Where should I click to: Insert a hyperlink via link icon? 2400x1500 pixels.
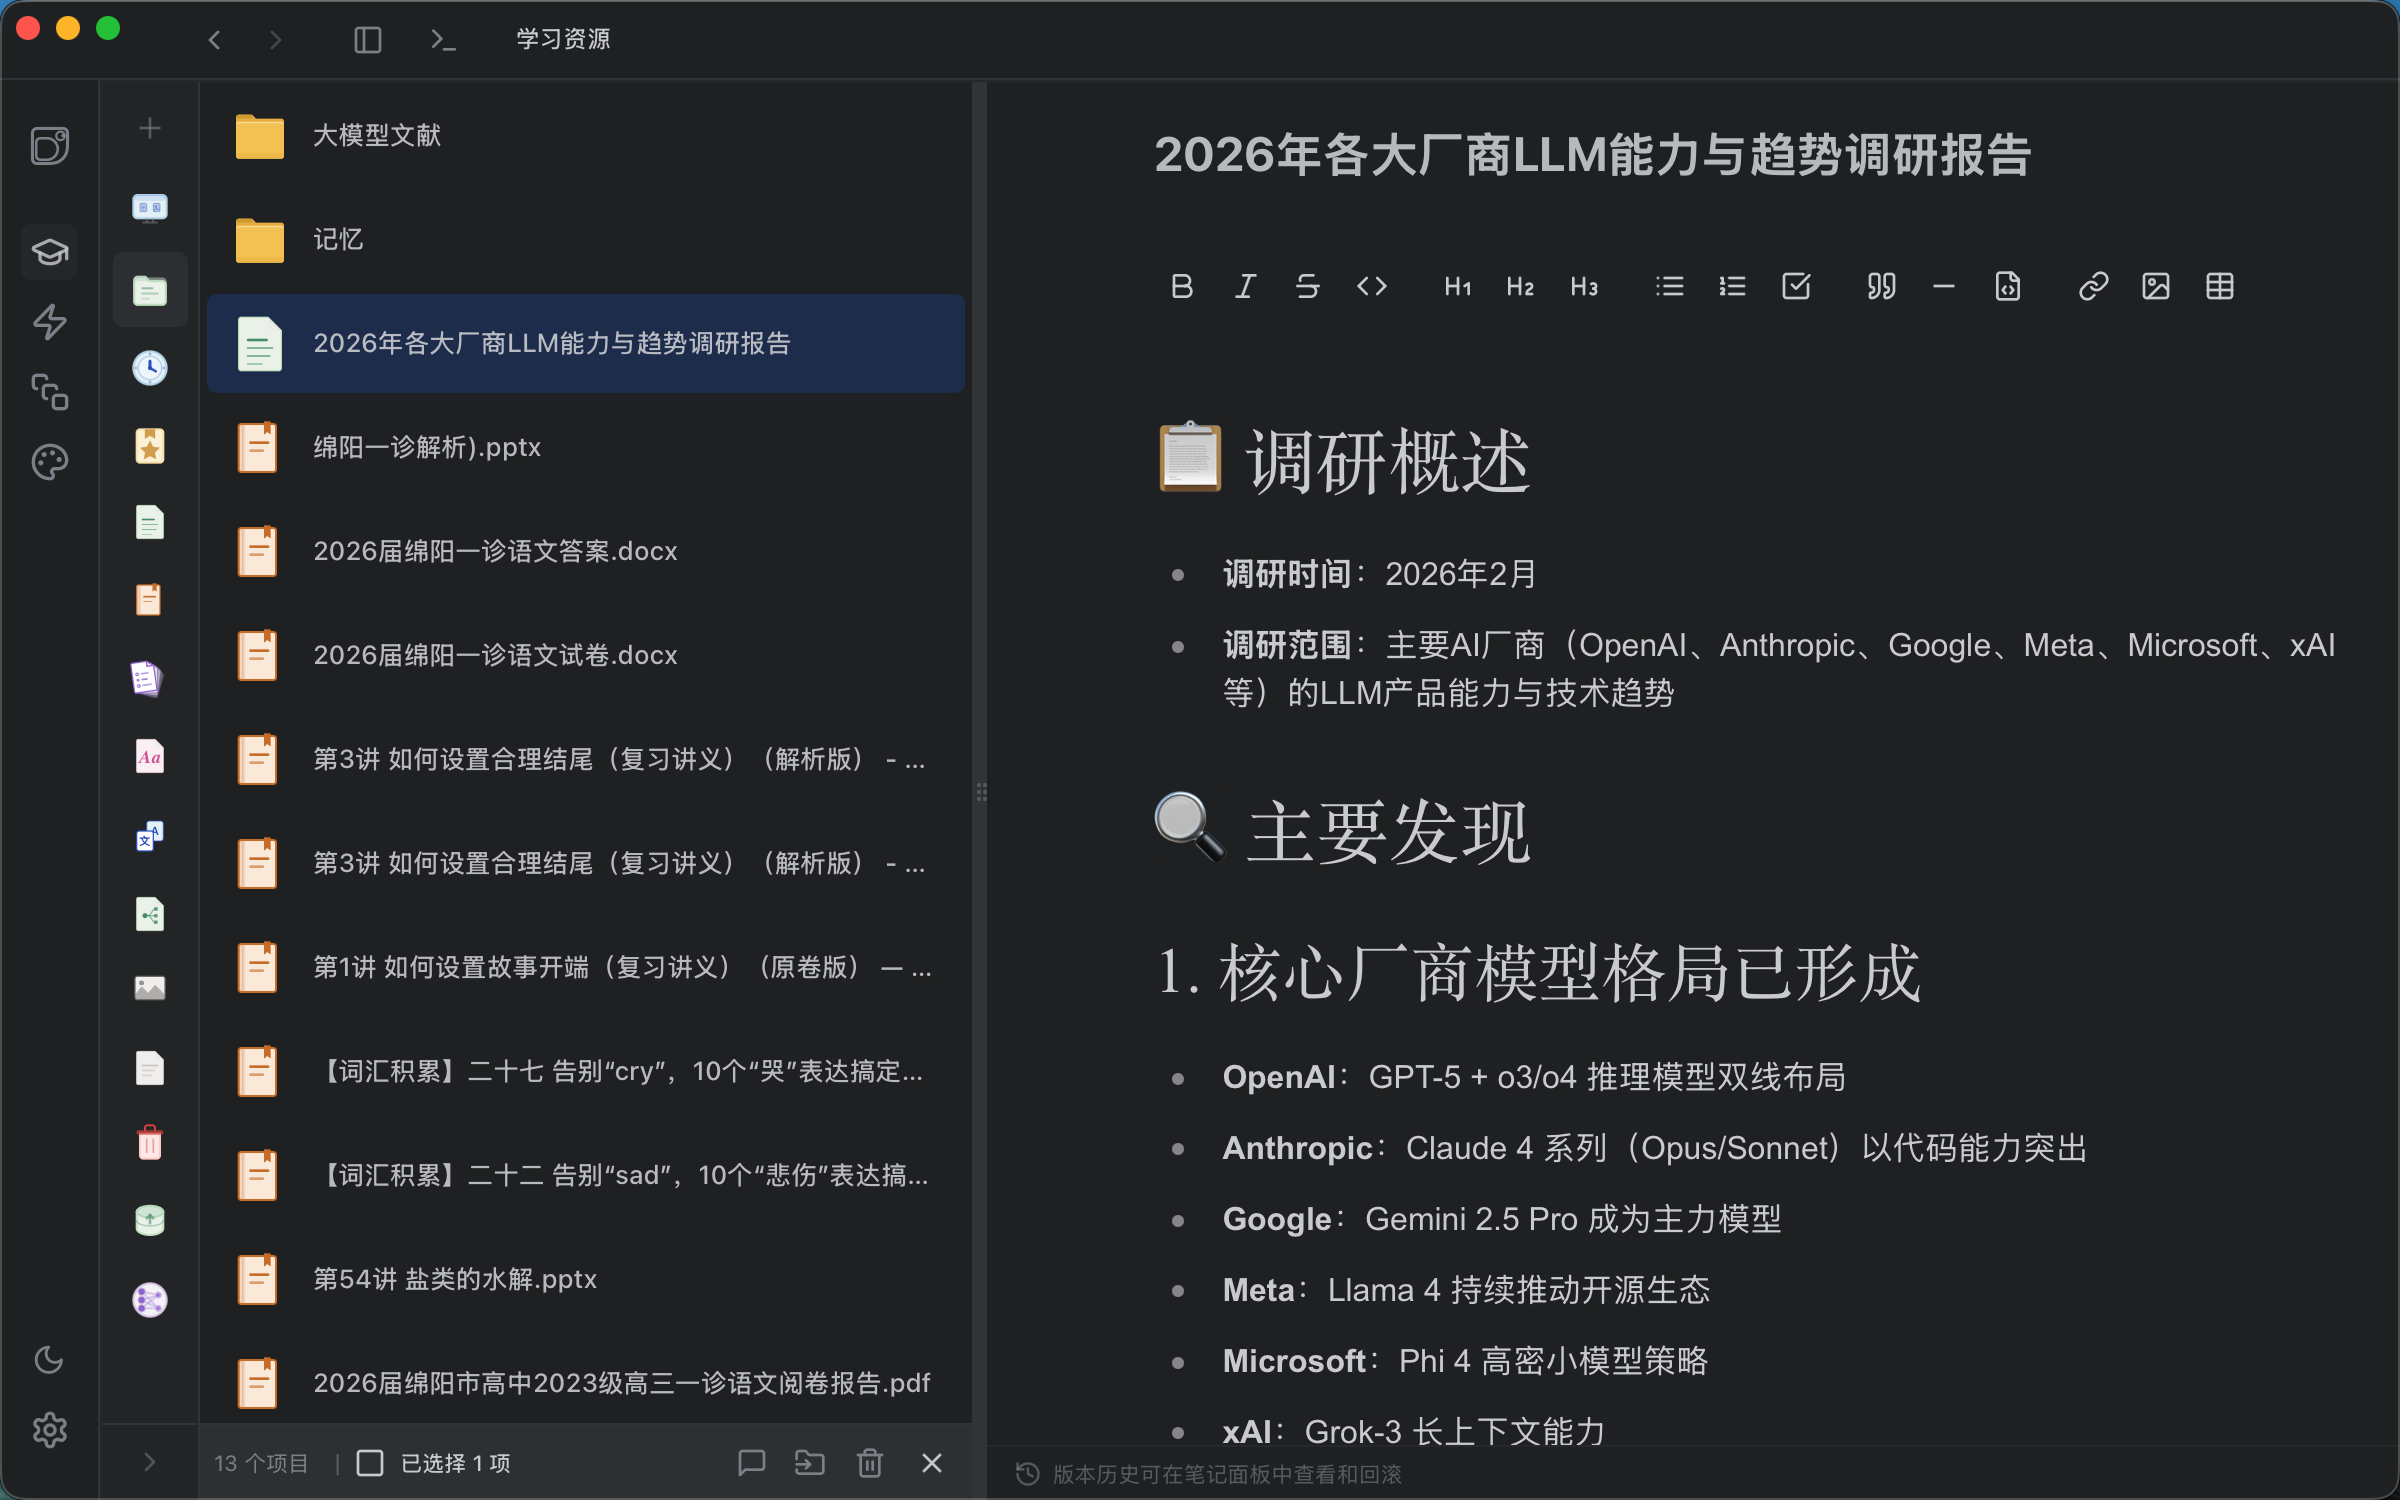pos(2093,287)
